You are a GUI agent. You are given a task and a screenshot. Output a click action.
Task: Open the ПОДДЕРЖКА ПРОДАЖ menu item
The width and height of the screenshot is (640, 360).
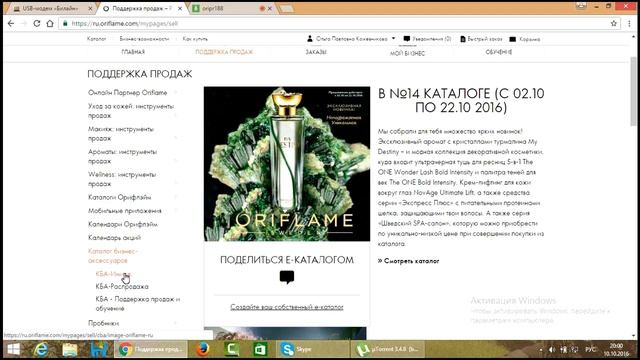pos(224,52)
